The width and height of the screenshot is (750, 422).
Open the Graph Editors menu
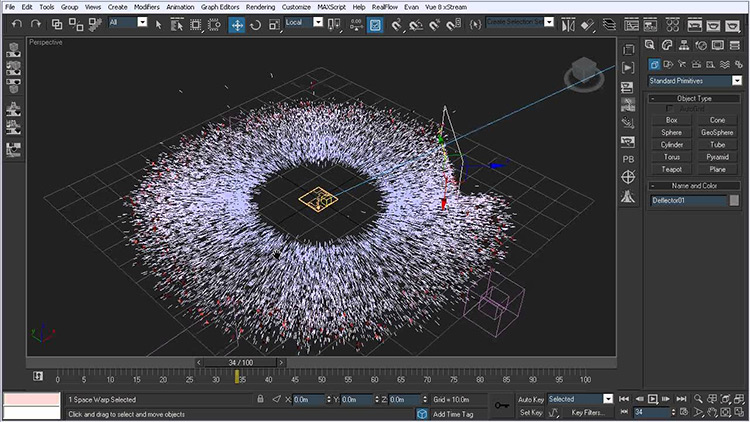pos(220,7)
